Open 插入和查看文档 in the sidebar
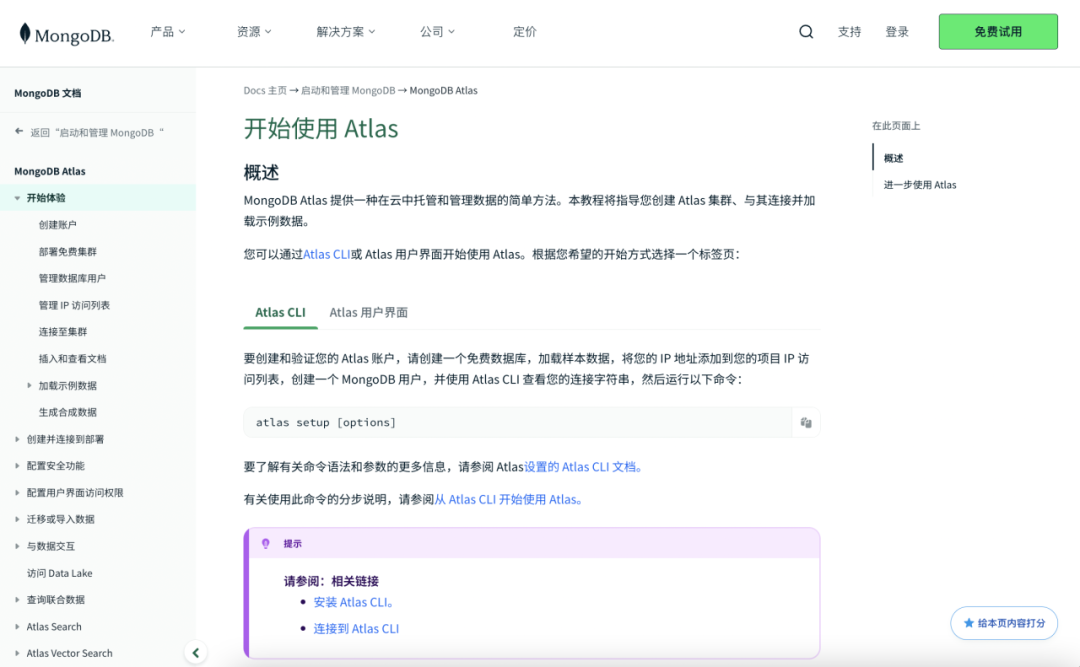The height and width of the screenshot is (667, 1080). 72,358
